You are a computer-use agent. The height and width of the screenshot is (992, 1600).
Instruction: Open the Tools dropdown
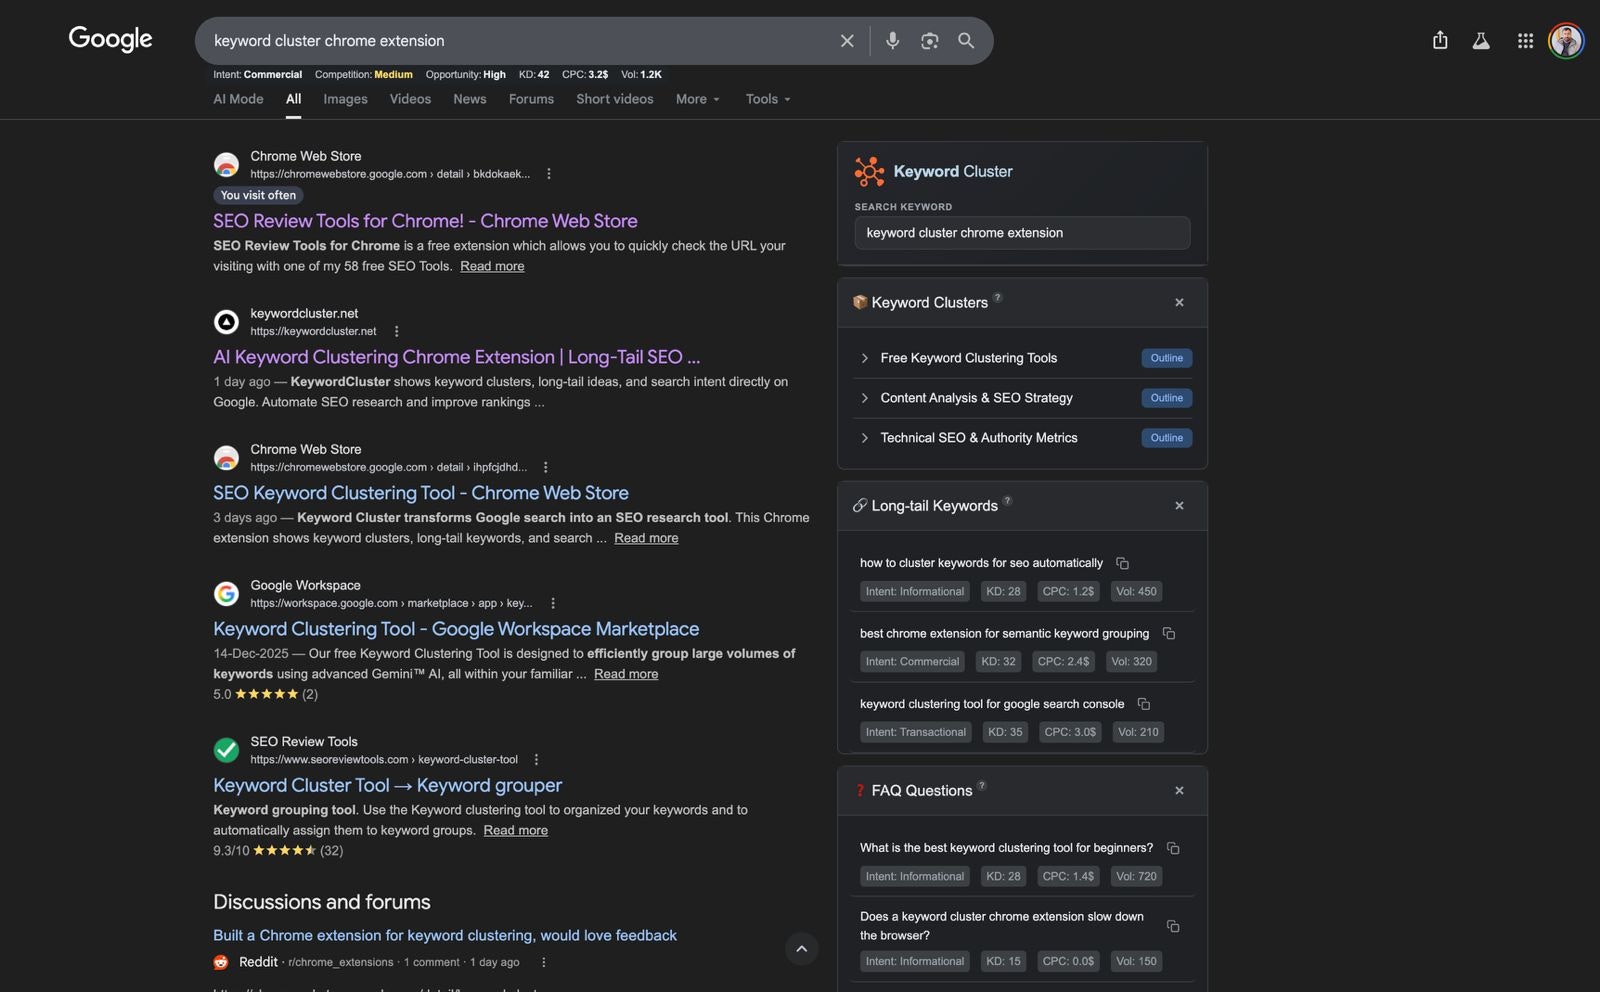click(766, 99)
